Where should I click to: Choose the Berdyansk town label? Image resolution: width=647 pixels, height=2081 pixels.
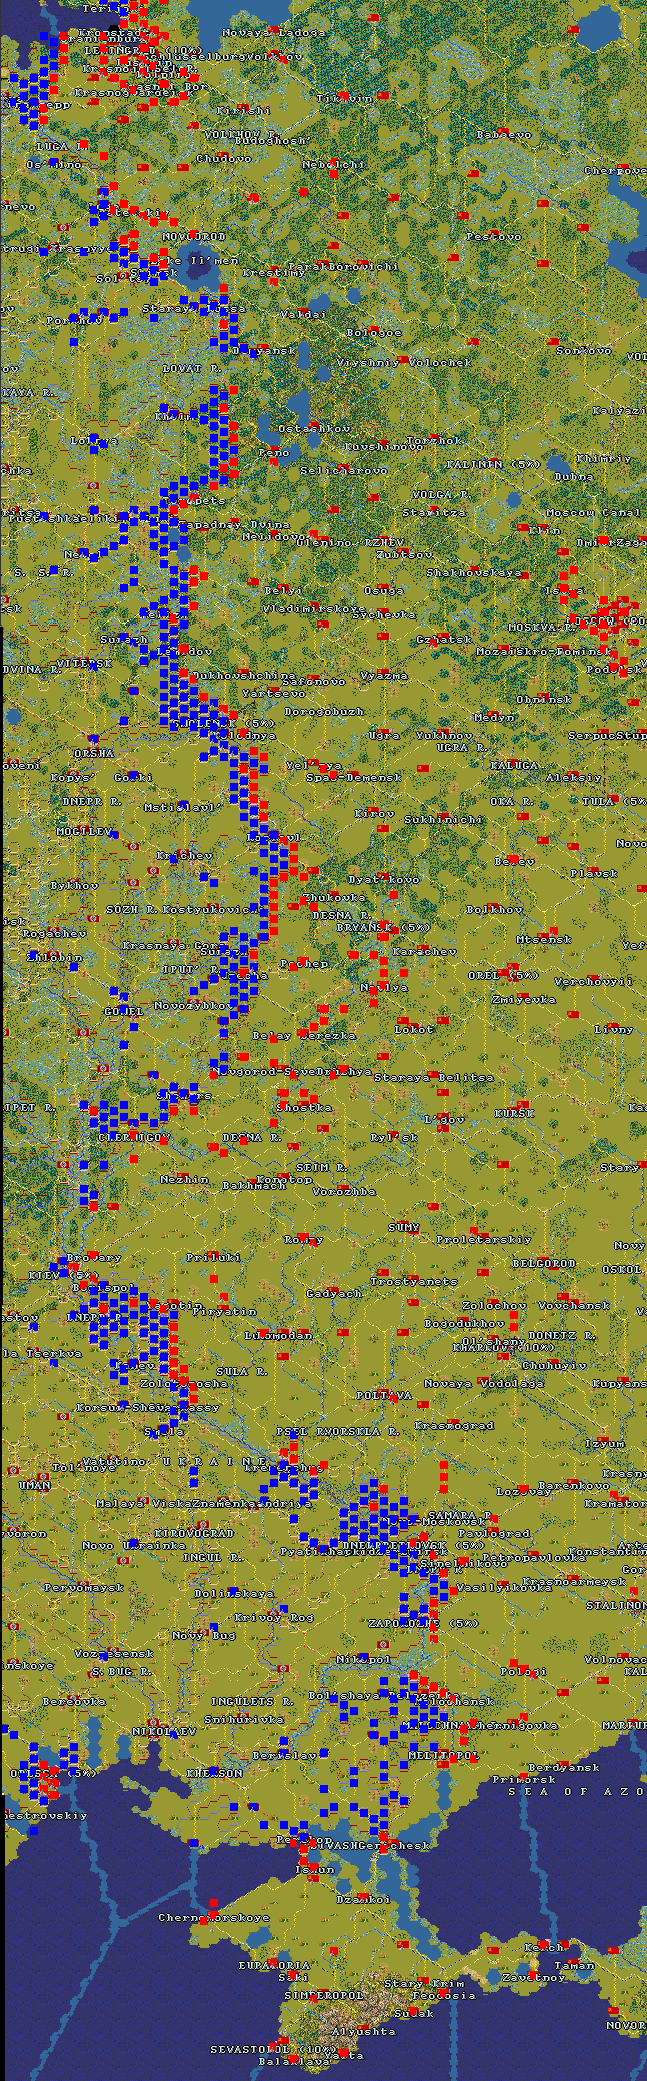[563, 1767]
